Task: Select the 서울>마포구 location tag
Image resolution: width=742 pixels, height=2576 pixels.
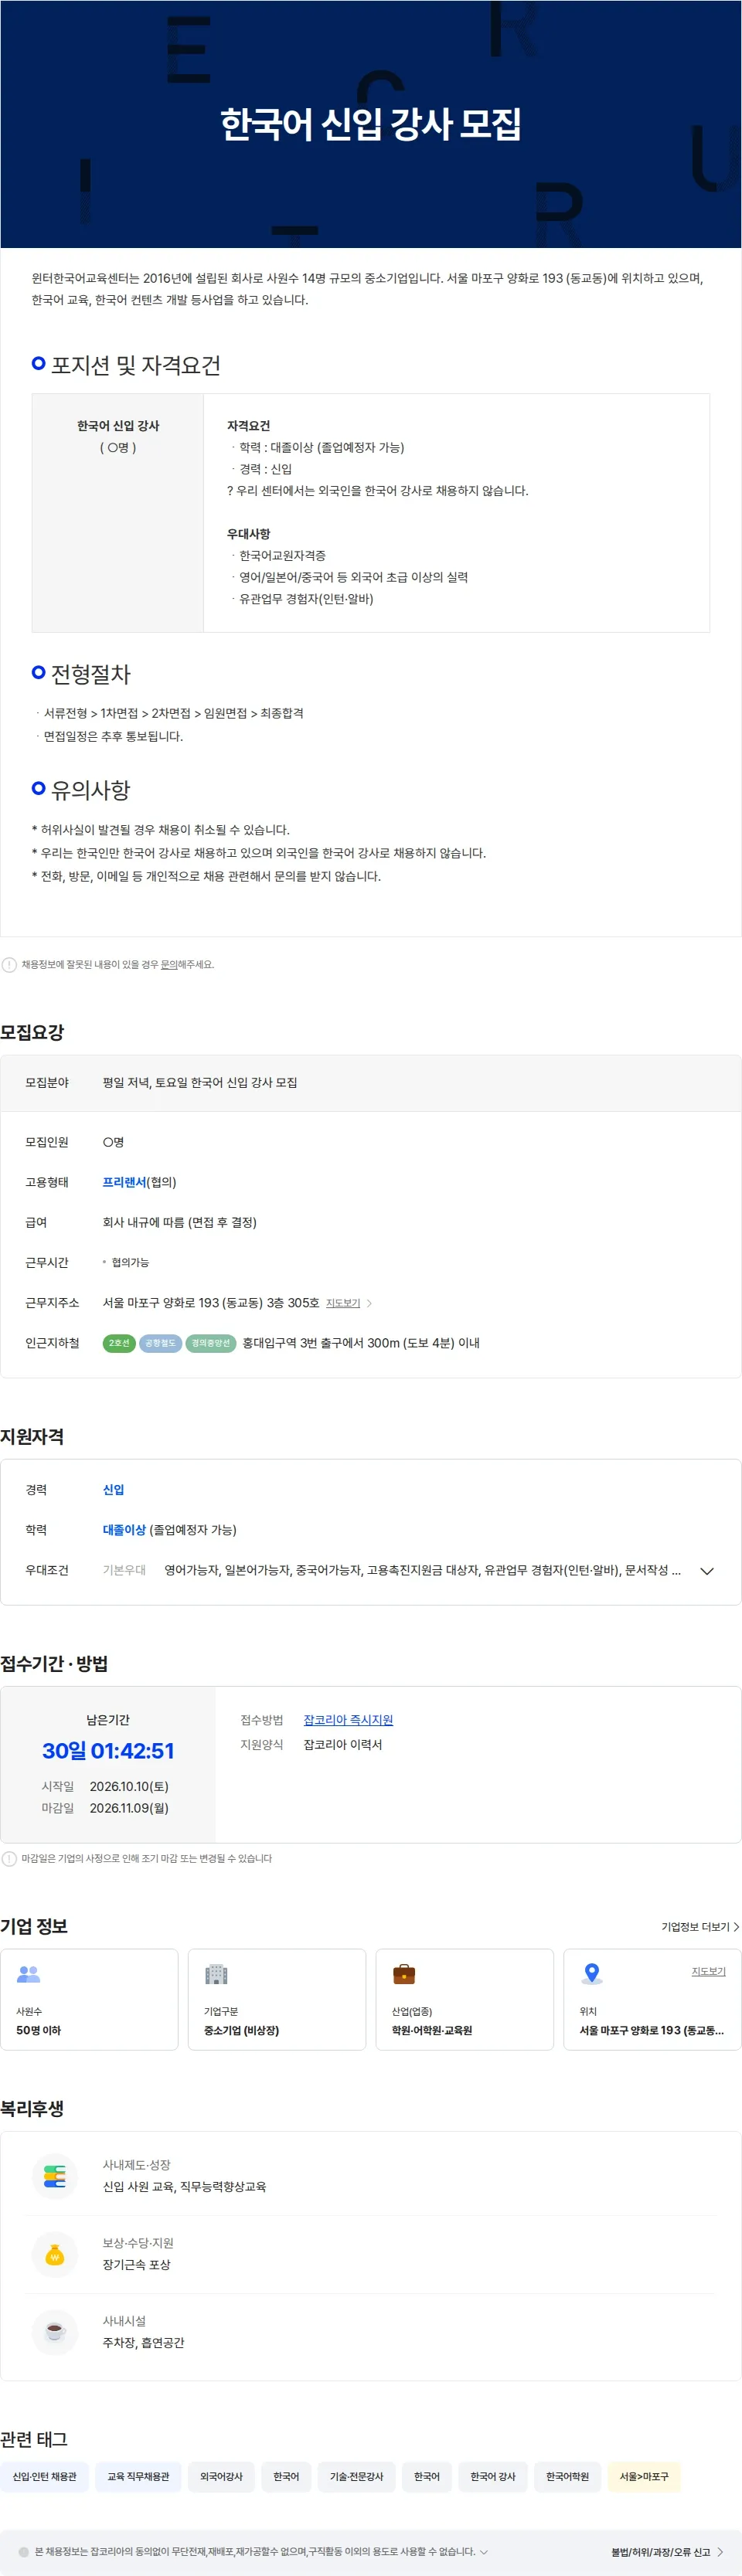Action: pos(644,2476)
